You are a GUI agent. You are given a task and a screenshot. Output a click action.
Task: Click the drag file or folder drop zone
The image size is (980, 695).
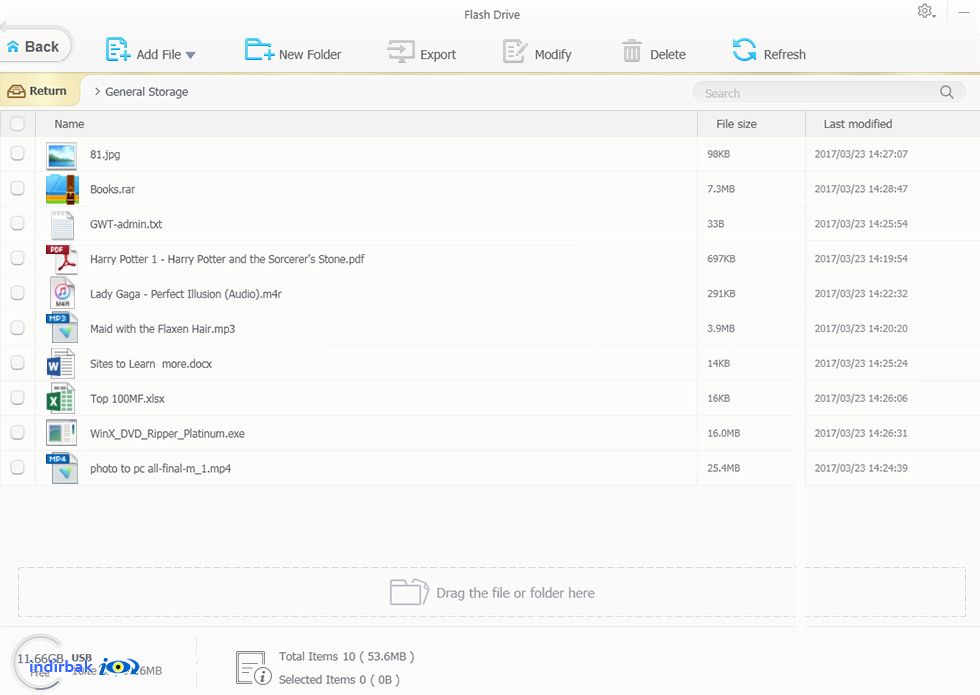pyautogui.click(x=492, y=592)
